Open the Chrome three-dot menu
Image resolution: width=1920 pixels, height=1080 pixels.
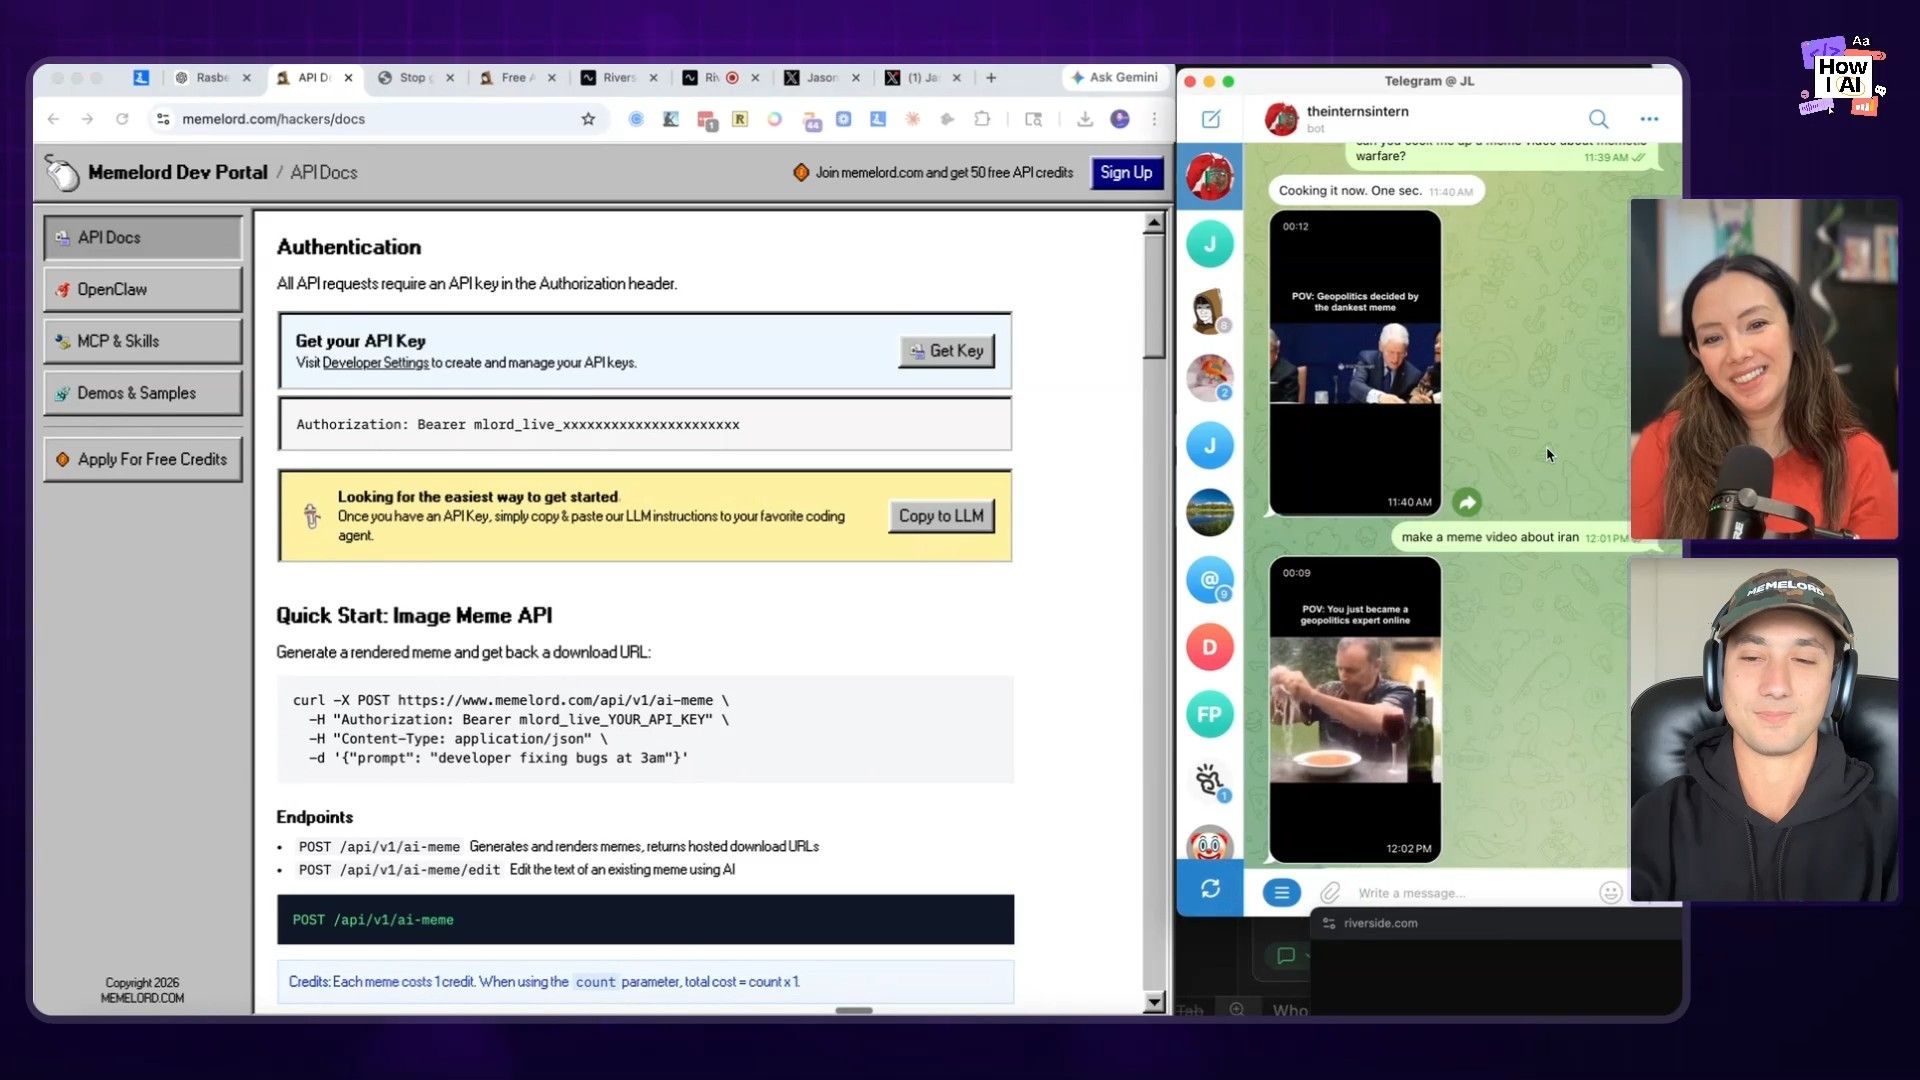[x=1154, y=119]
